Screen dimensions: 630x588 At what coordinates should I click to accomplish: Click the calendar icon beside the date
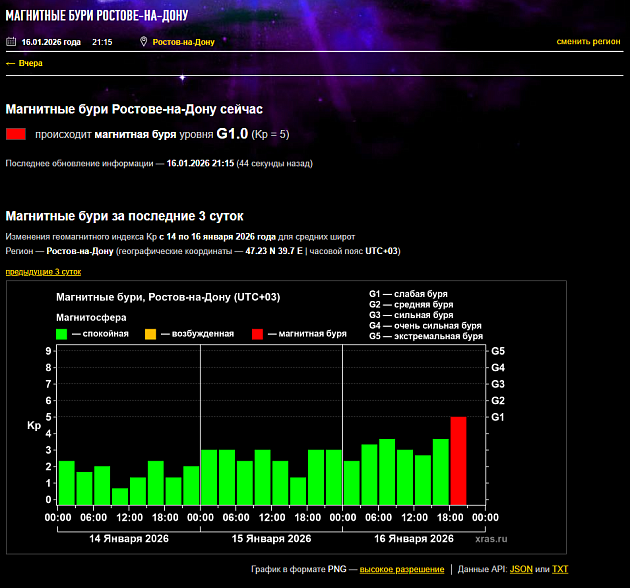[x=11, y=42]
